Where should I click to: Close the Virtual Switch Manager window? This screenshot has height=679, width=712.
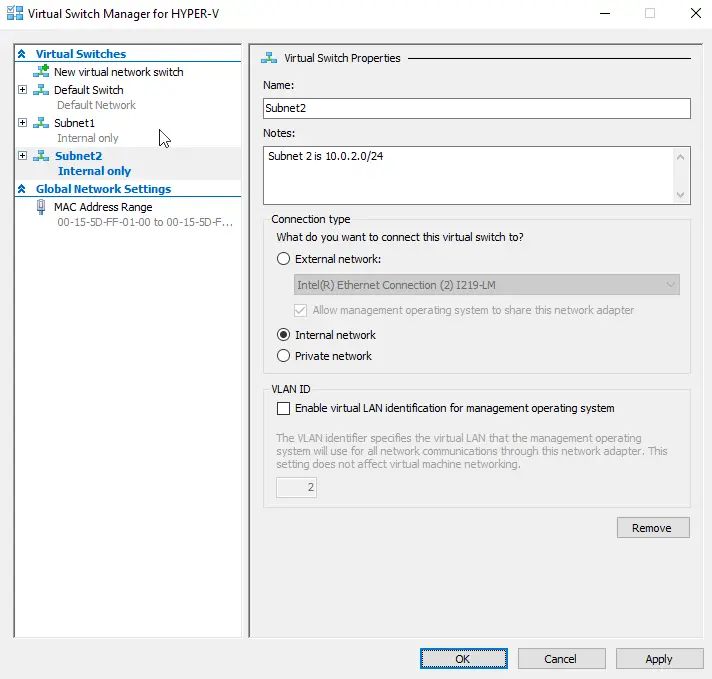coord(696,14)
